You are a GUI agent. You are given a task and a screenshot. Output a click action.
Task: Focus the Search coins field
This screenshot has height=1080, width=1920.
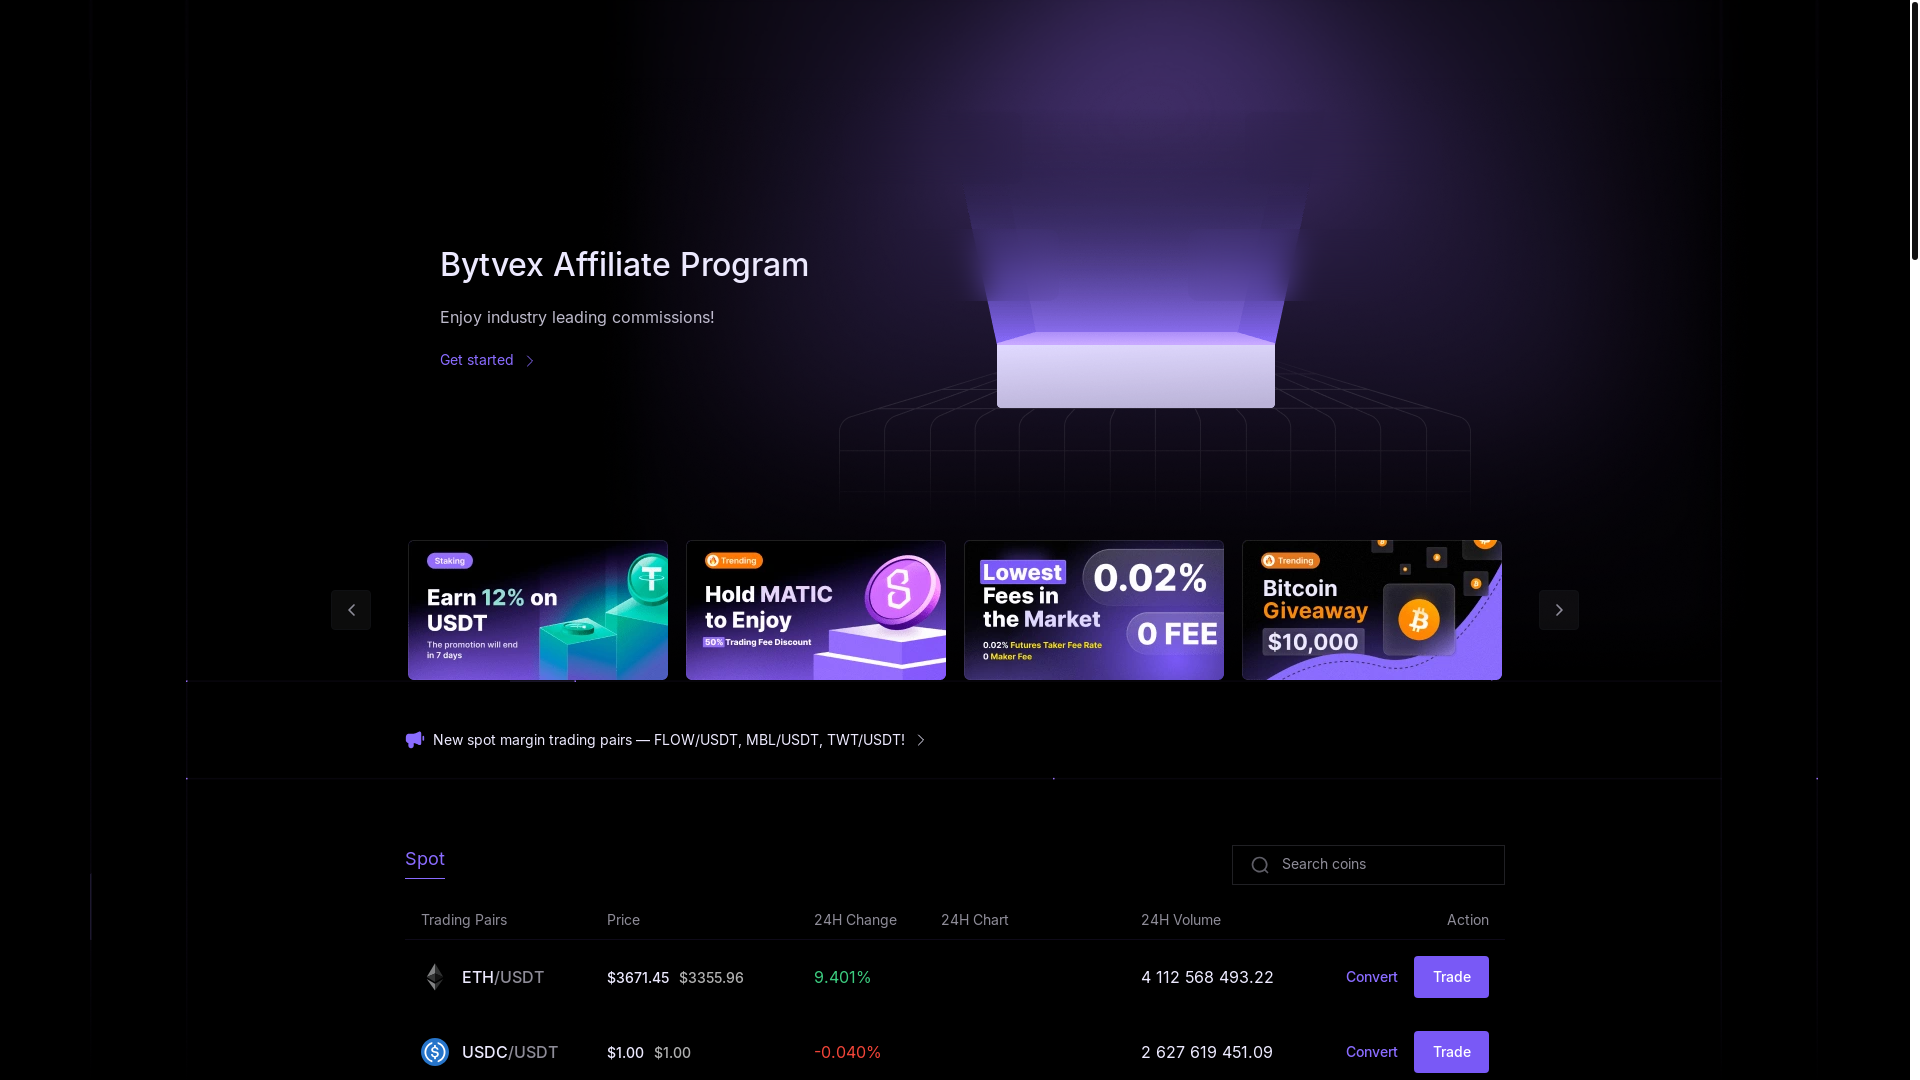click(1368, 865)
